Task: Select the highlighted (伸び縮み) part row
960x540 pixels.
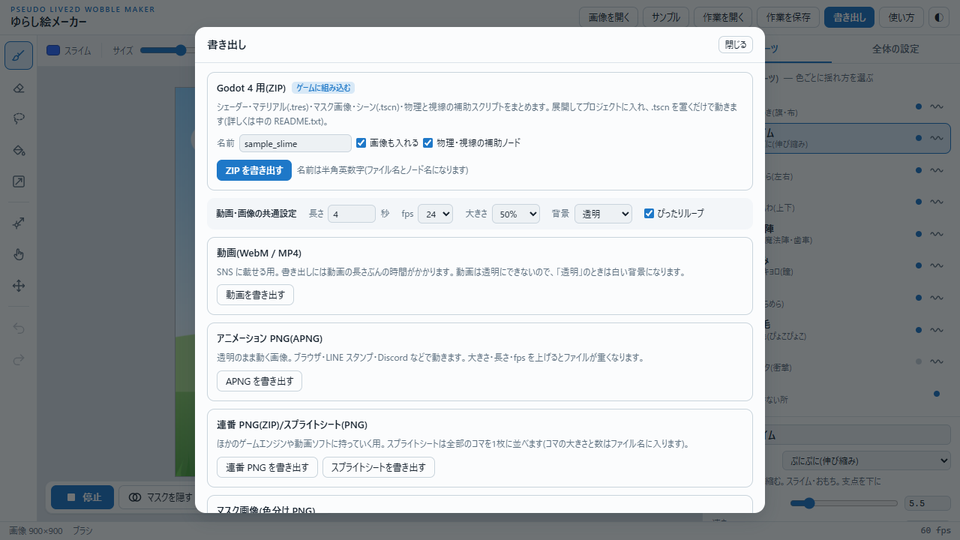Action: (x=857, y=138)
